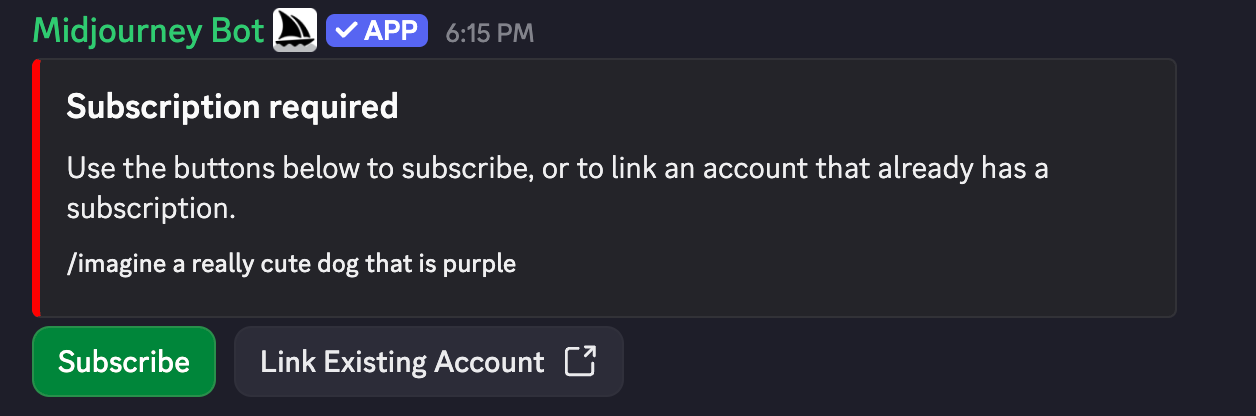The height and width of the screenshot is (416, 1256).
Task: Click the red accent bar of the embed
Action: click(36, 188)
